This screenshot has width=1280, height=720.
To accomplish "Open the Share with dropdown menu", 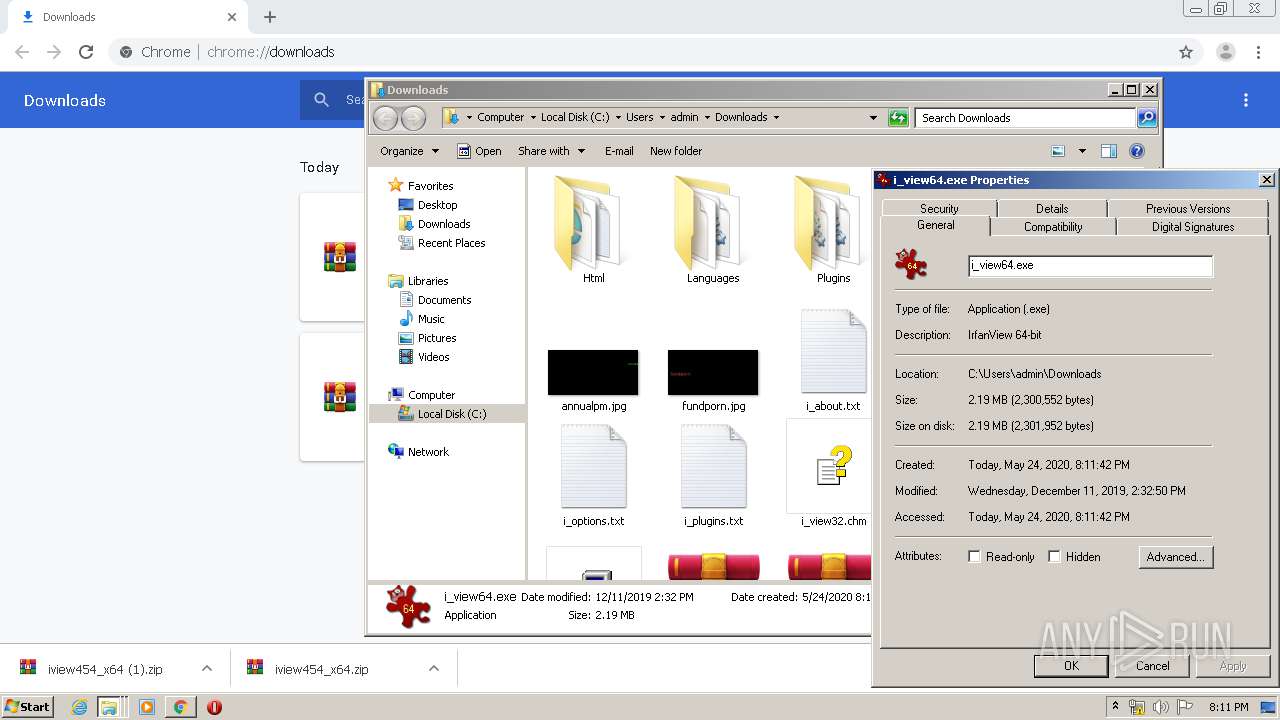I will (551, 151).
